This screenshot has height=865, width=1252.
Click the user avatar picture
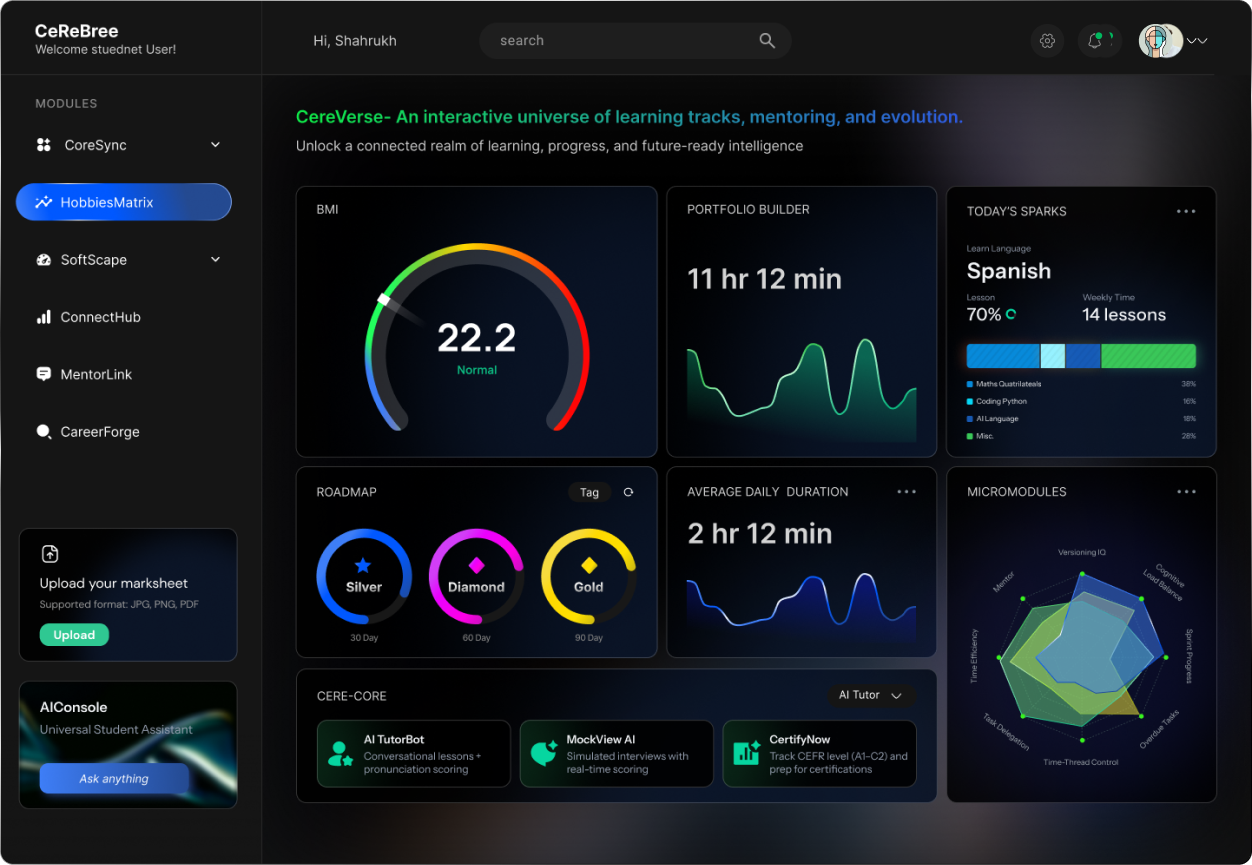pyautogui.click(x=1161, y=41)
